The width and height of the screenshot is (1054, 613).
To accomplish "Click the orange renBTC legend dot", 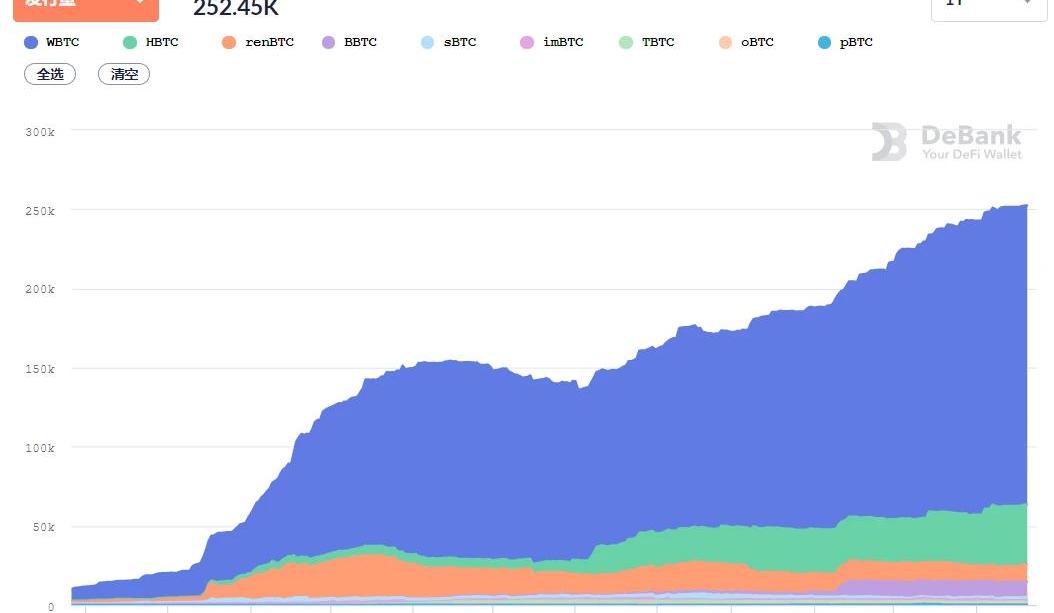I will tap(229, 43).
